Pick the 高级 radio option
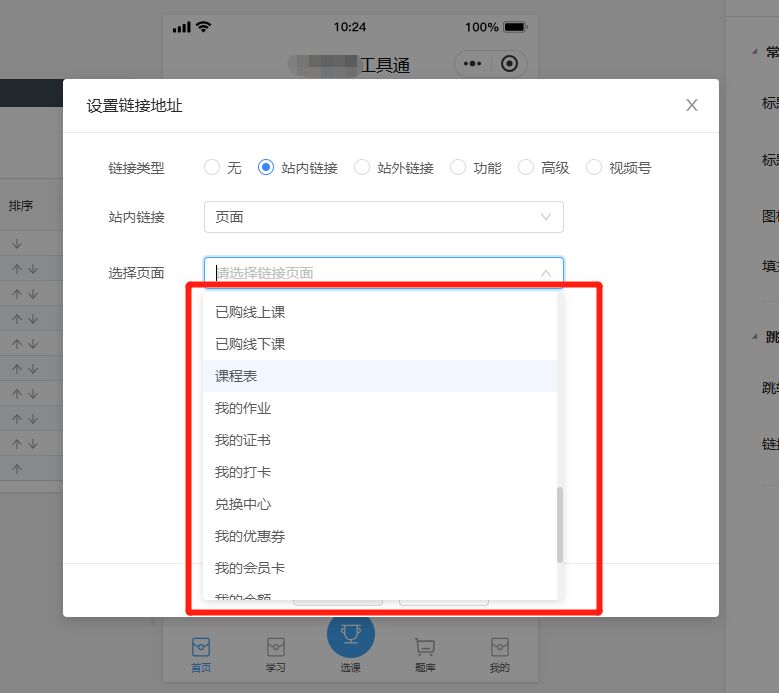This screenshot has width=779, height=693. [x=526, y=167]
